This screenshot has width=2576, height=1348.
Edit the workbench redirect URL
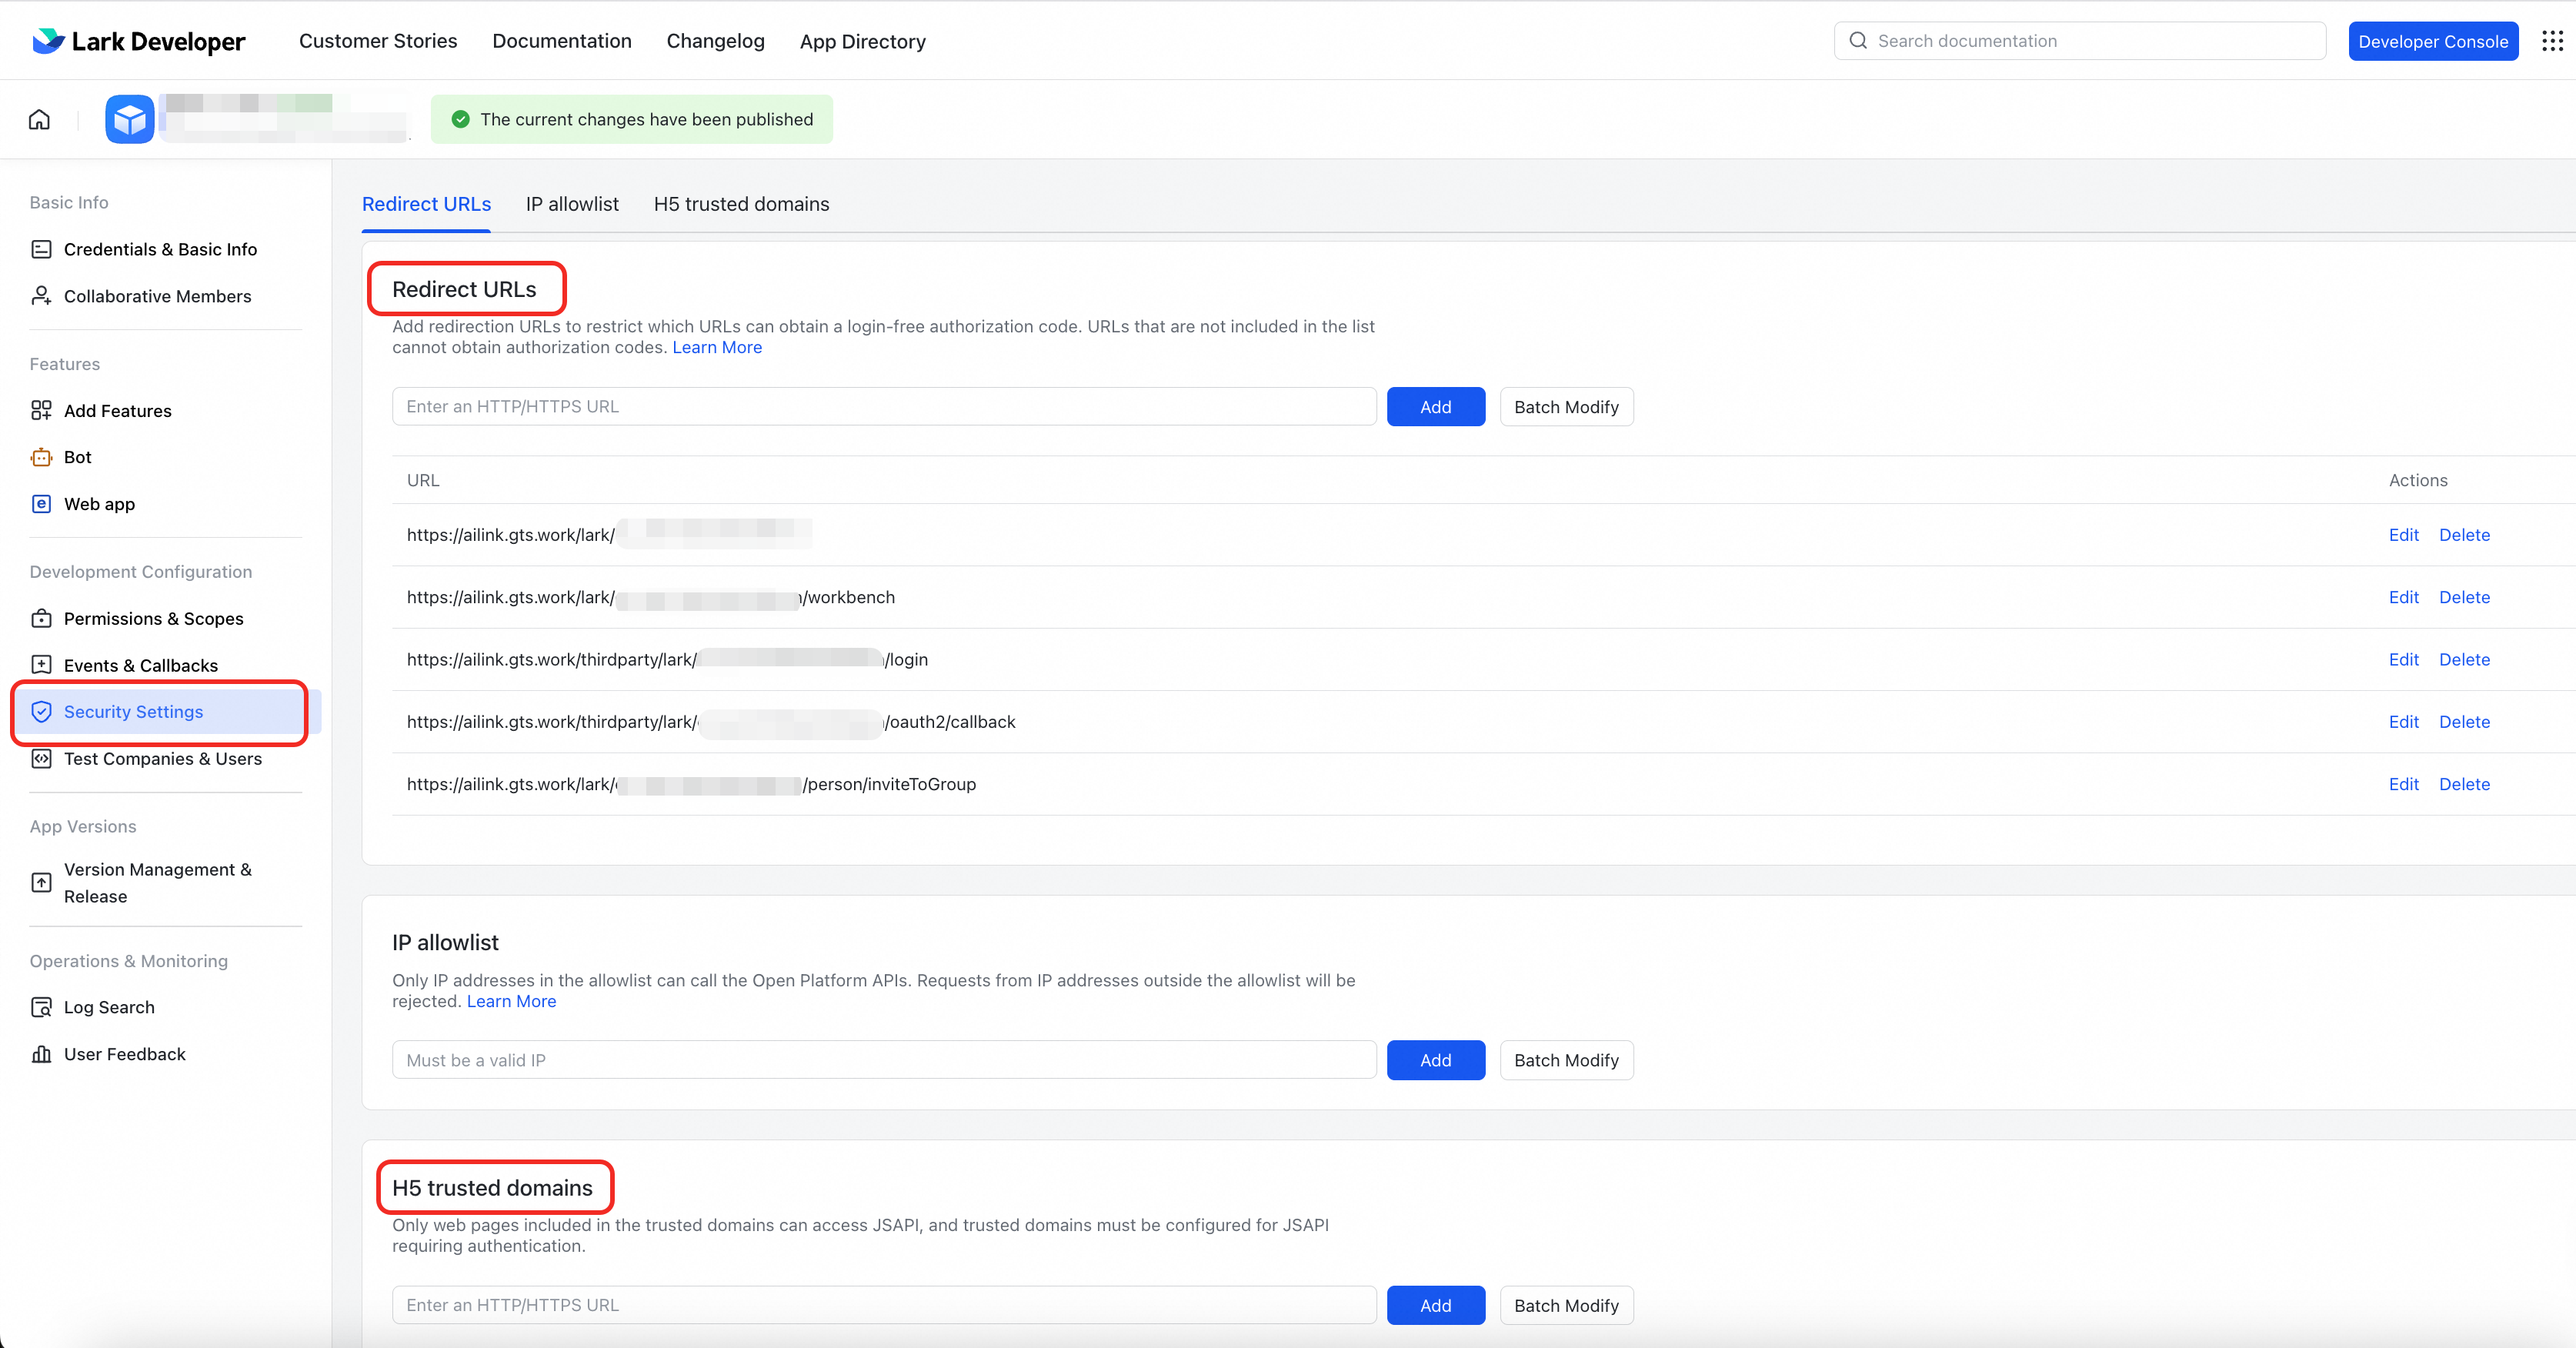[x=2403, y=597]
